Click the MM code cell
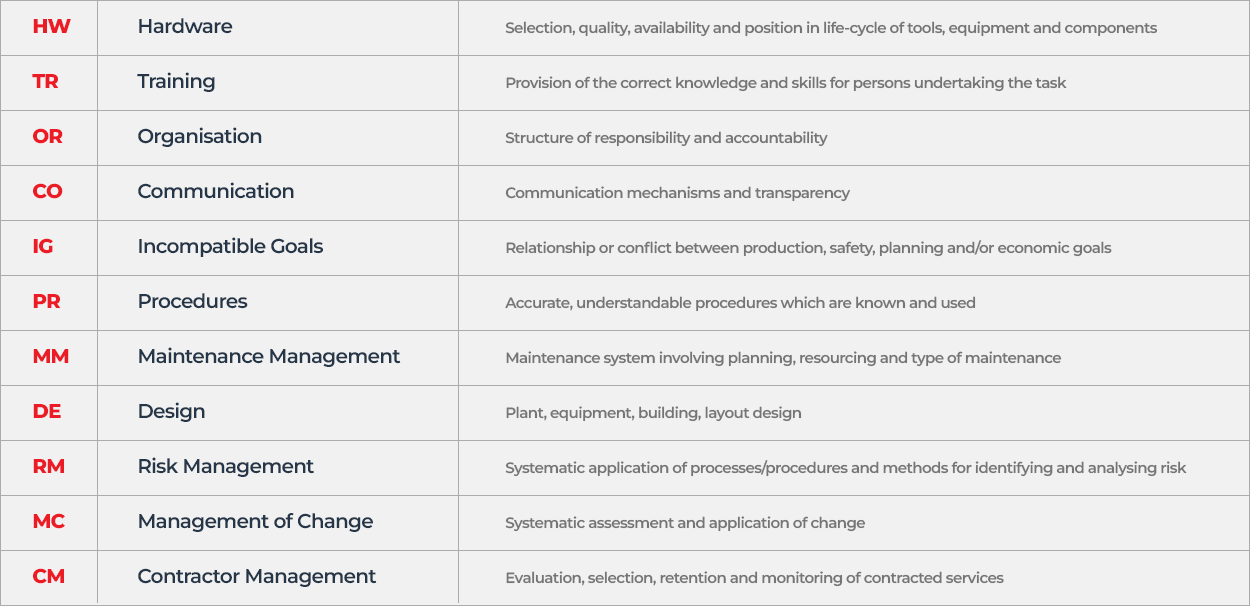1250x606 pixels. (51, 357)
